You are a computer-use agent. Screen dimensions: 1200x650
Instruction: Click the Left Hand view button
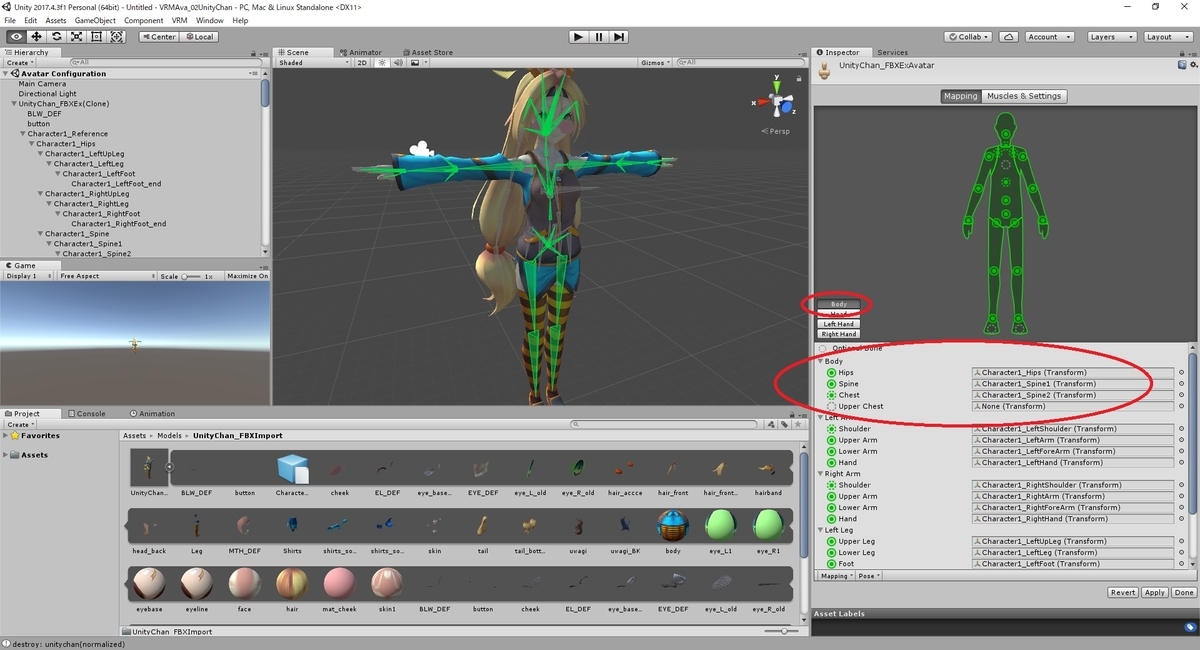[838, 324]
